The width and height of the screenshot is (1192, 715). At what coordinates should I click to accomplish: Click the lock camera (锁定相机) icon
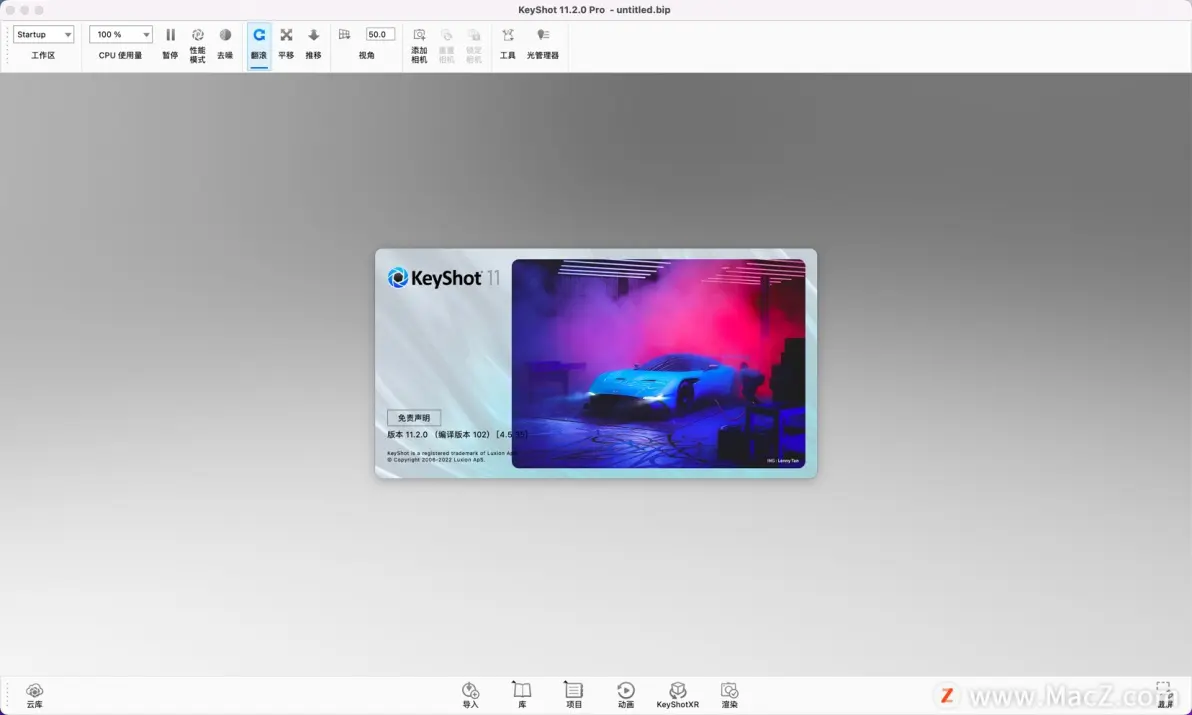click(x=474, y=35)
